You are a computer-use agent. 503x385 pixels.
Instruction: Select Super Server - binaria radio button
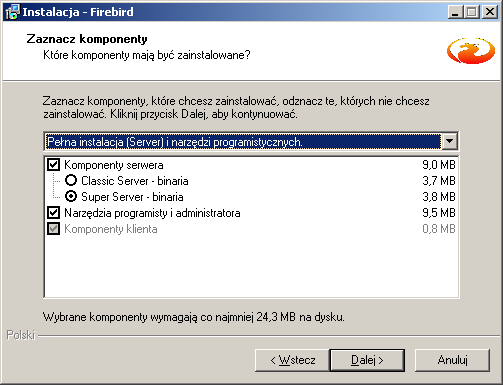(x=71, y=196)
